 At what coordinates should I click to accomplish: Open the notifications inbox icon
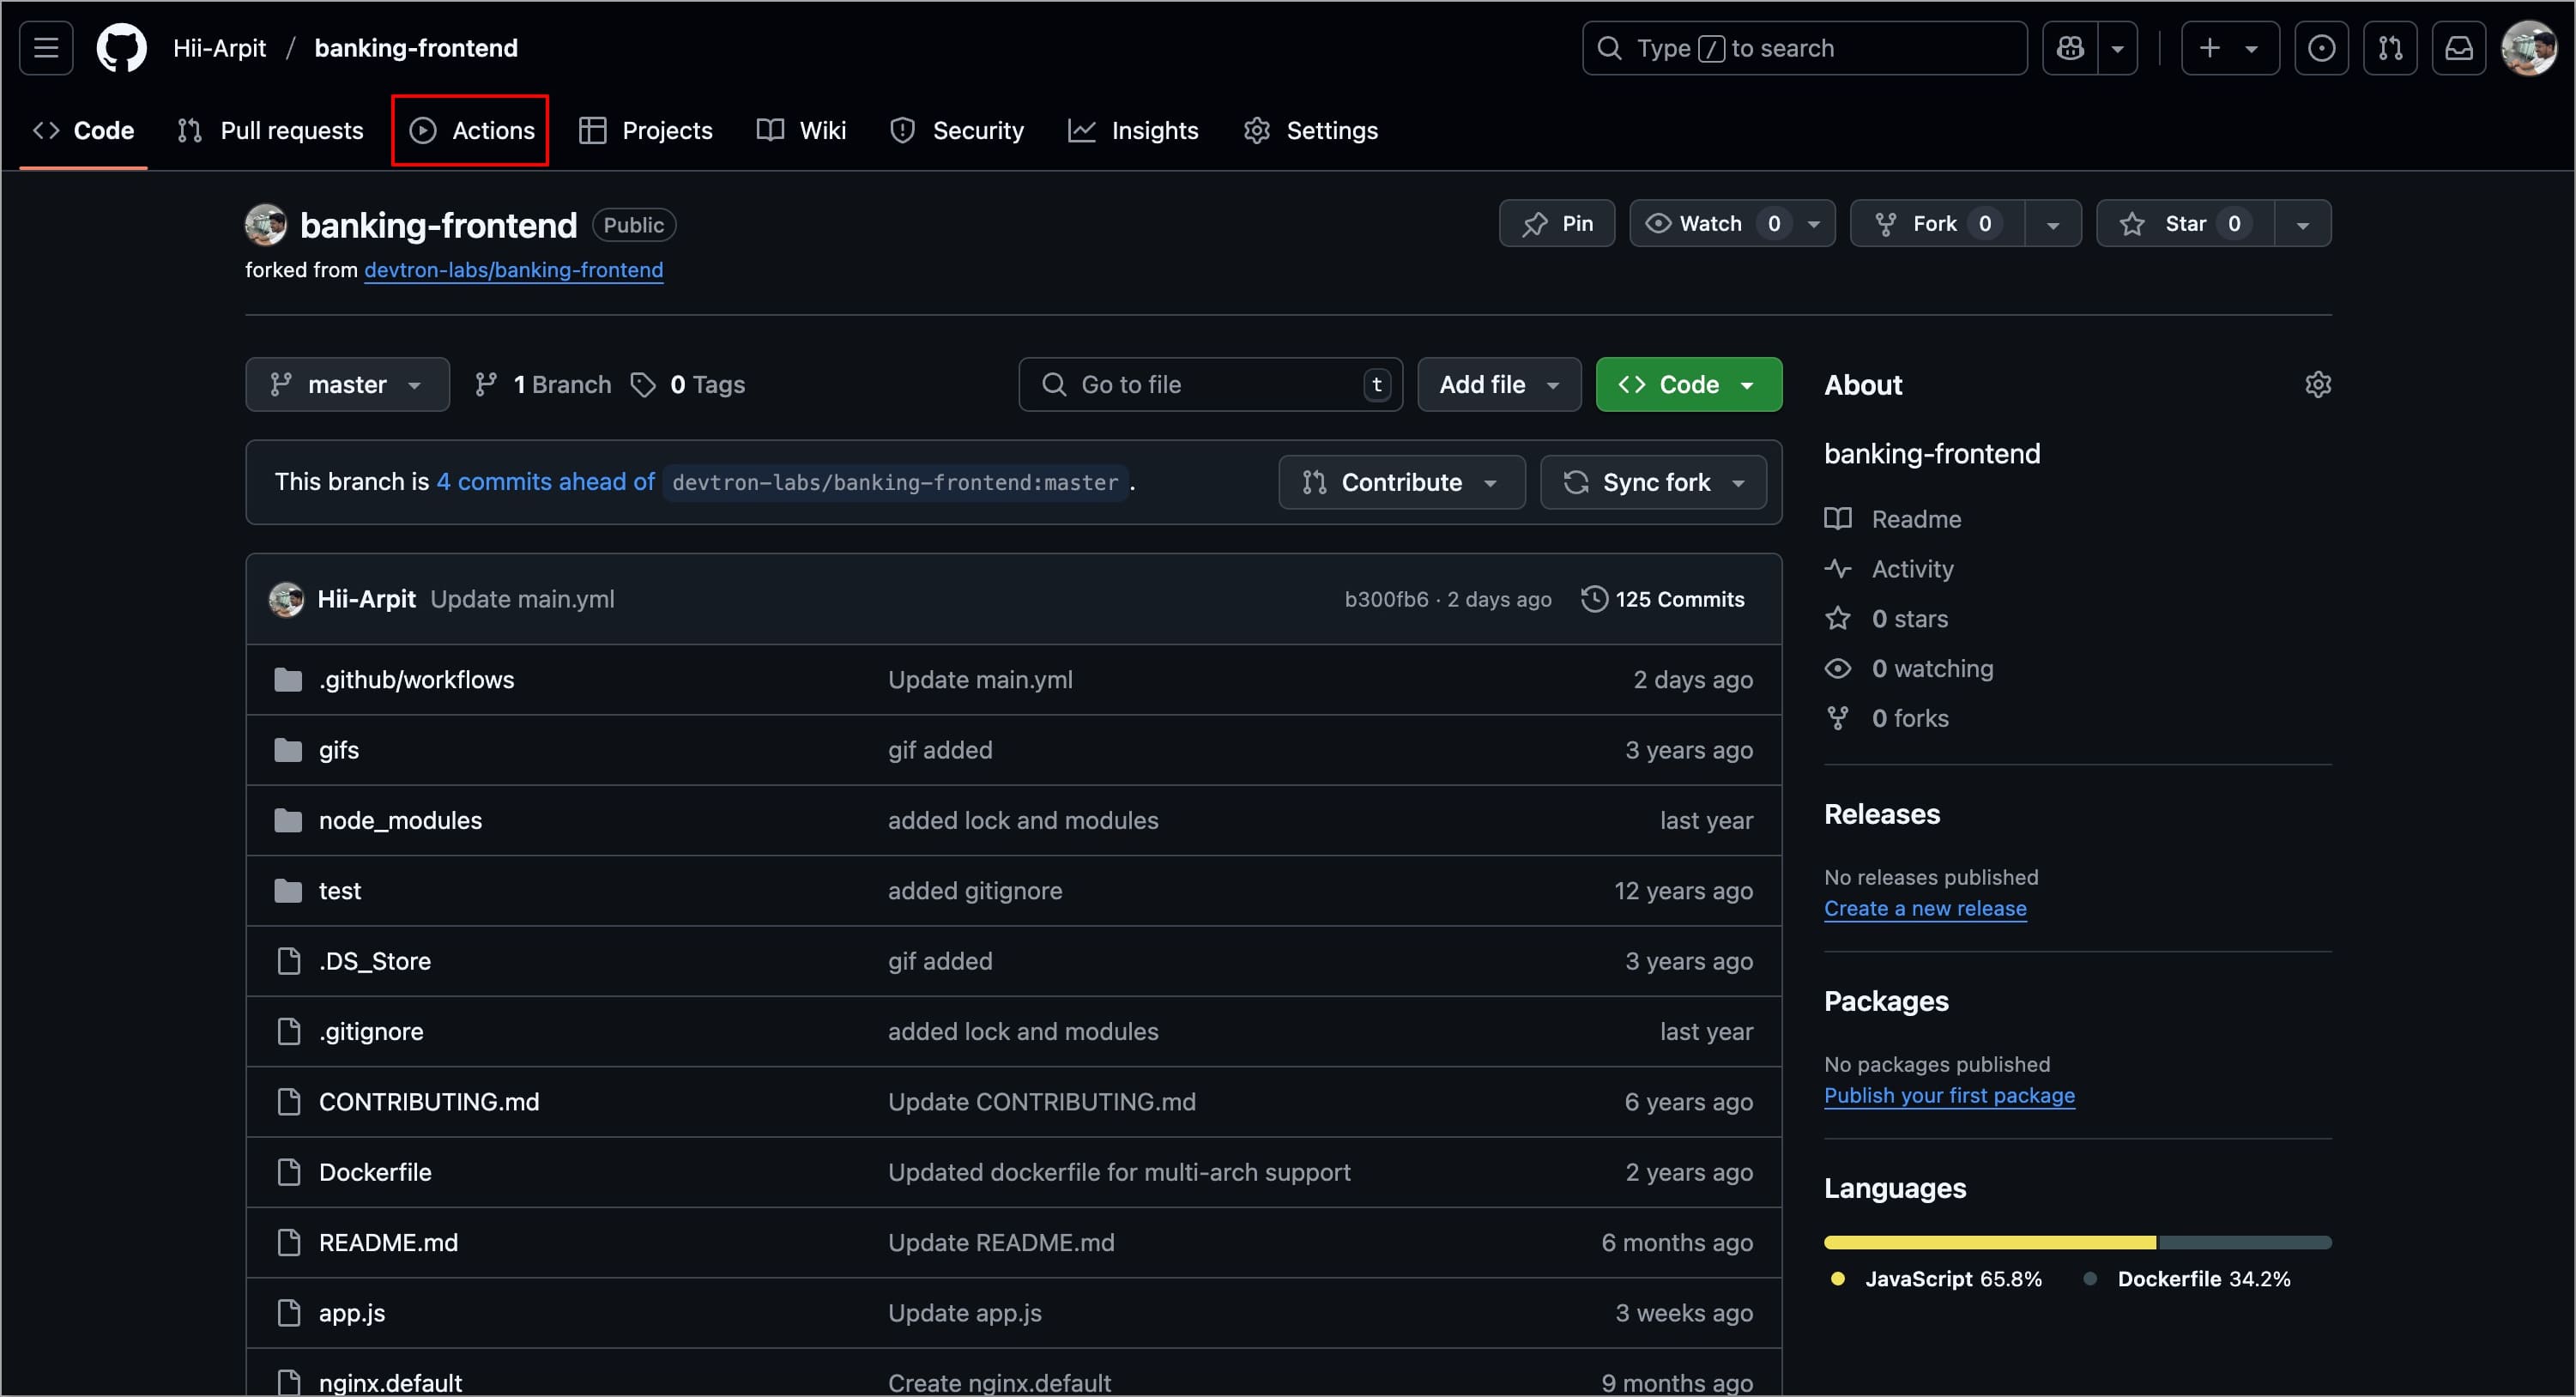[x=2459, y=48]
